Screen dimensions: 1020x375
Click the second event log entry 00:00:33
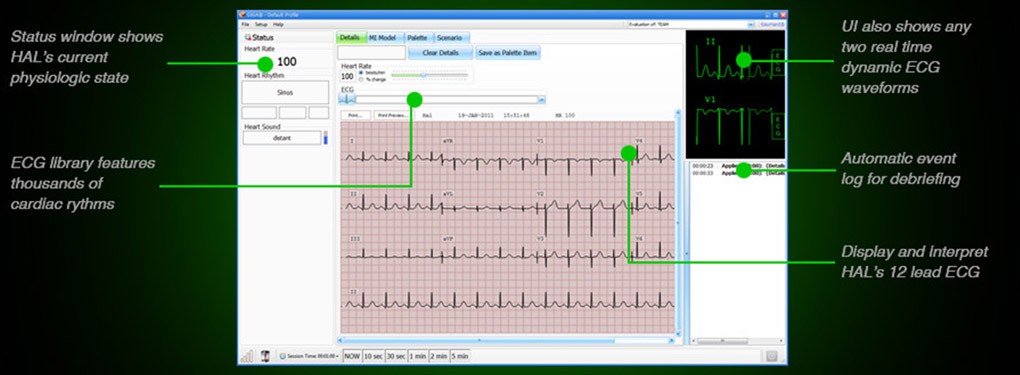pos(738,173)
